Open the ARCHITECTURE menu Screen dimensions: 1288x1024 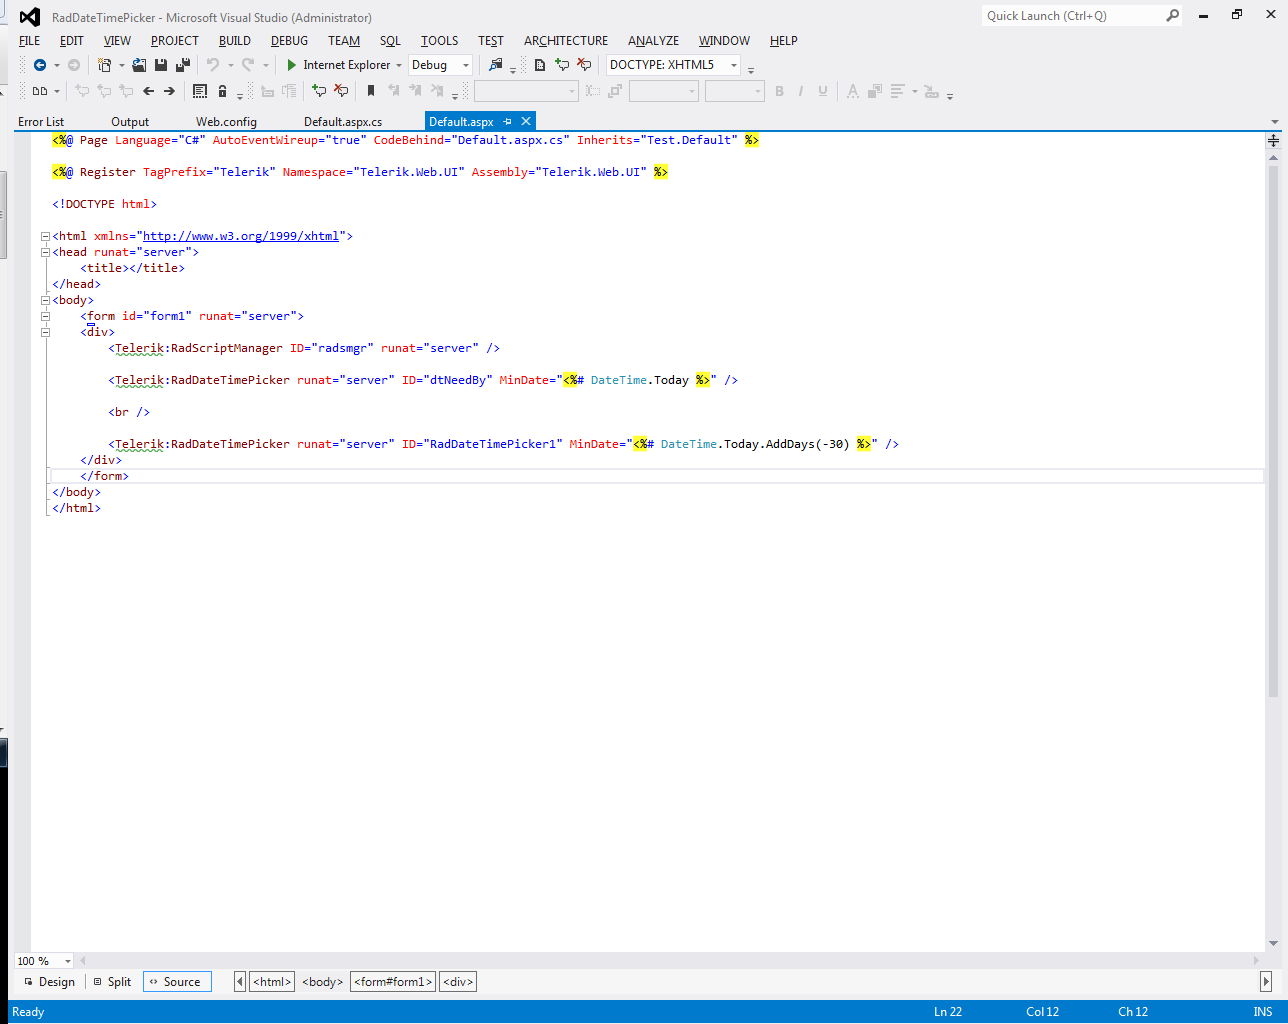click(566, 41)
